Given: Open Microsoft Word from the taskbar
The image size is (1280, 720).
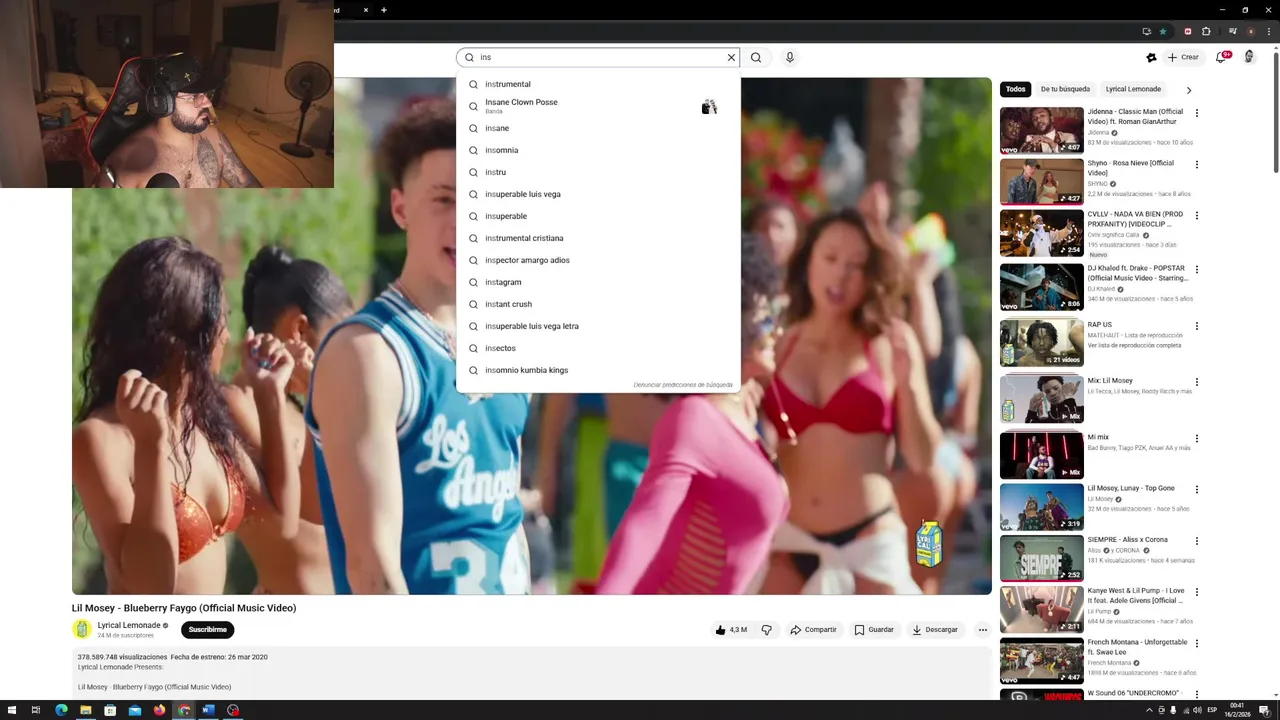Looking at the screenshot, I should 208,710.
